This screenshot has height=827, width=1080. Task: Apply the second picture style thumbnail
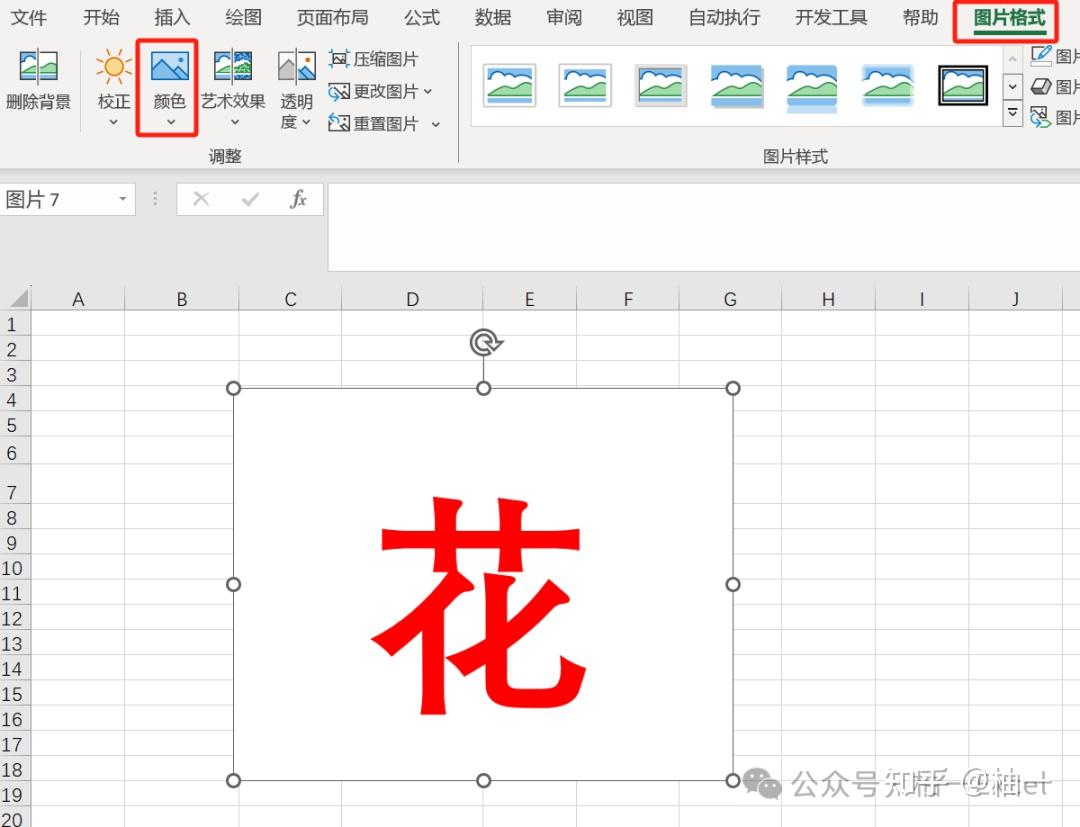tap(585, 85)
